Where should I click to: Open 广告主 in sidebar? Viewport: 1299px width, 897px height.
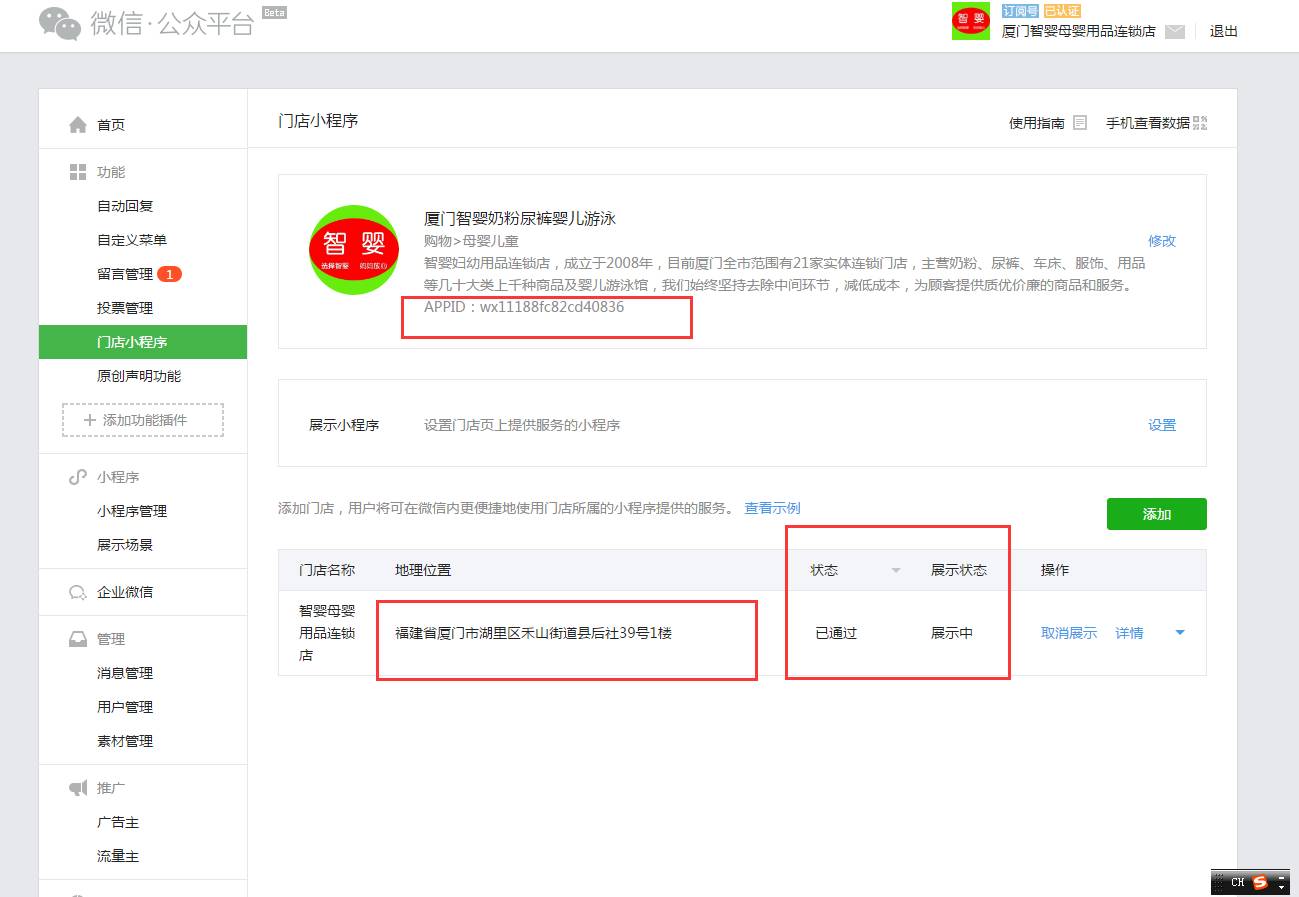[x=118, y=822]
